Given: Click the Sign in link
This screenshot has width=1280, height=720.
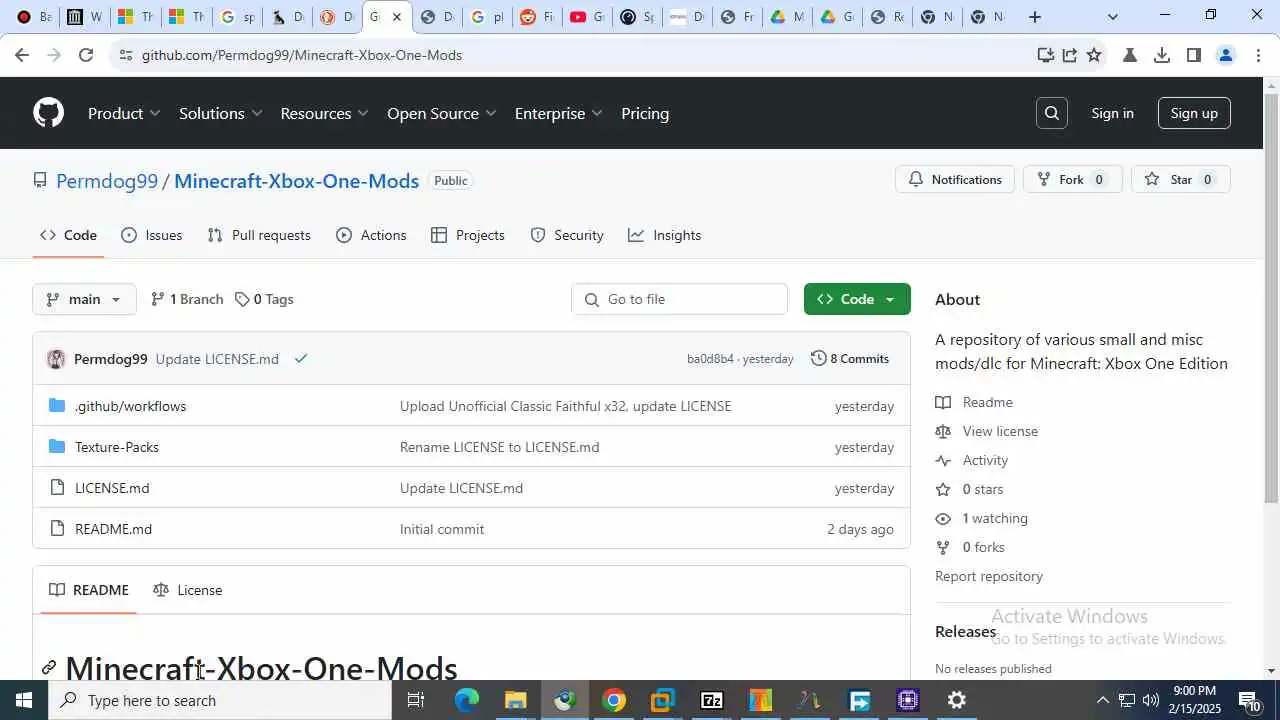Looking at the screenshot, I should [x=1112, y=113].
